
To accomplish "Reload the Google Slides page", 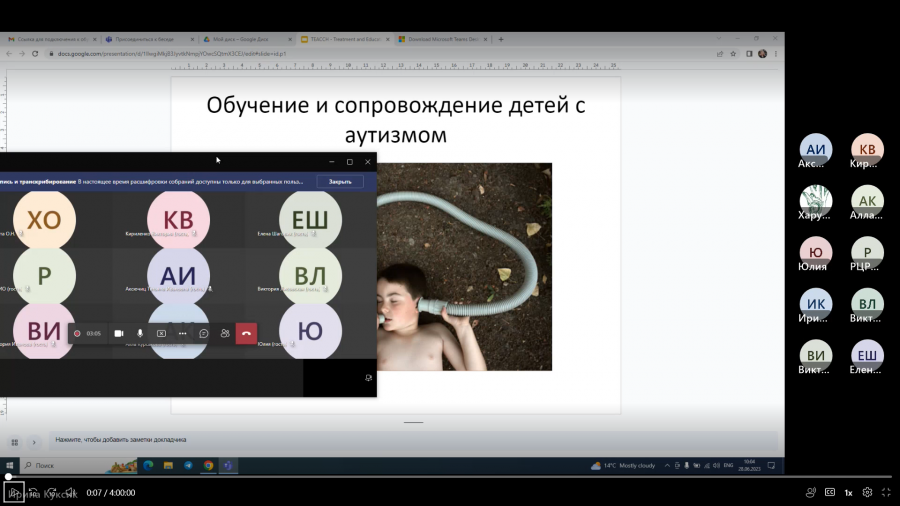I will click(35, 53).
